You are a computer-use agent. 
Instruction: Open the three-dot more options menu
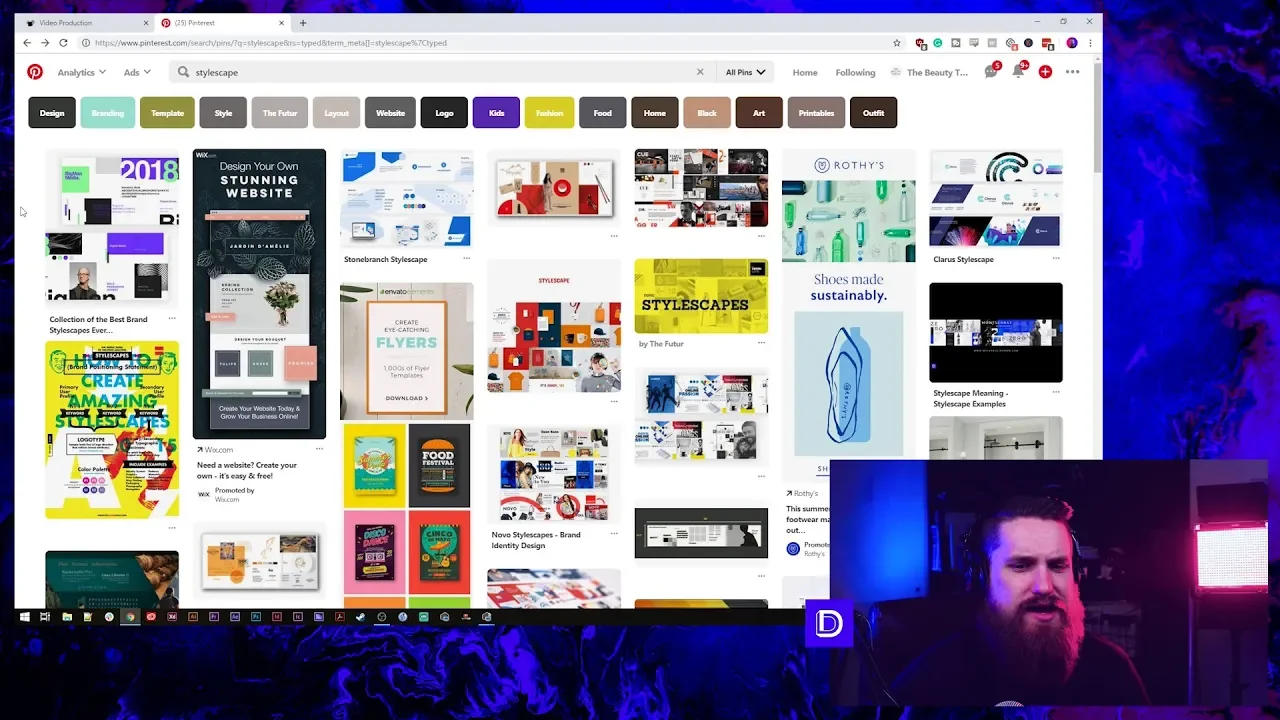pyautogui.click(x=1072, y=72)
